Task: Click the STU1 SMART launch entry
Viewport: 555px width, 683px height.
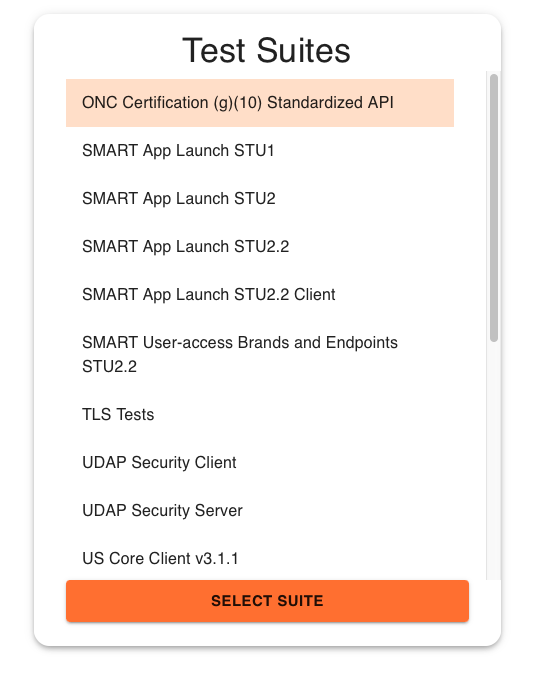Action: pyautogui.click(x=260, y=151)
